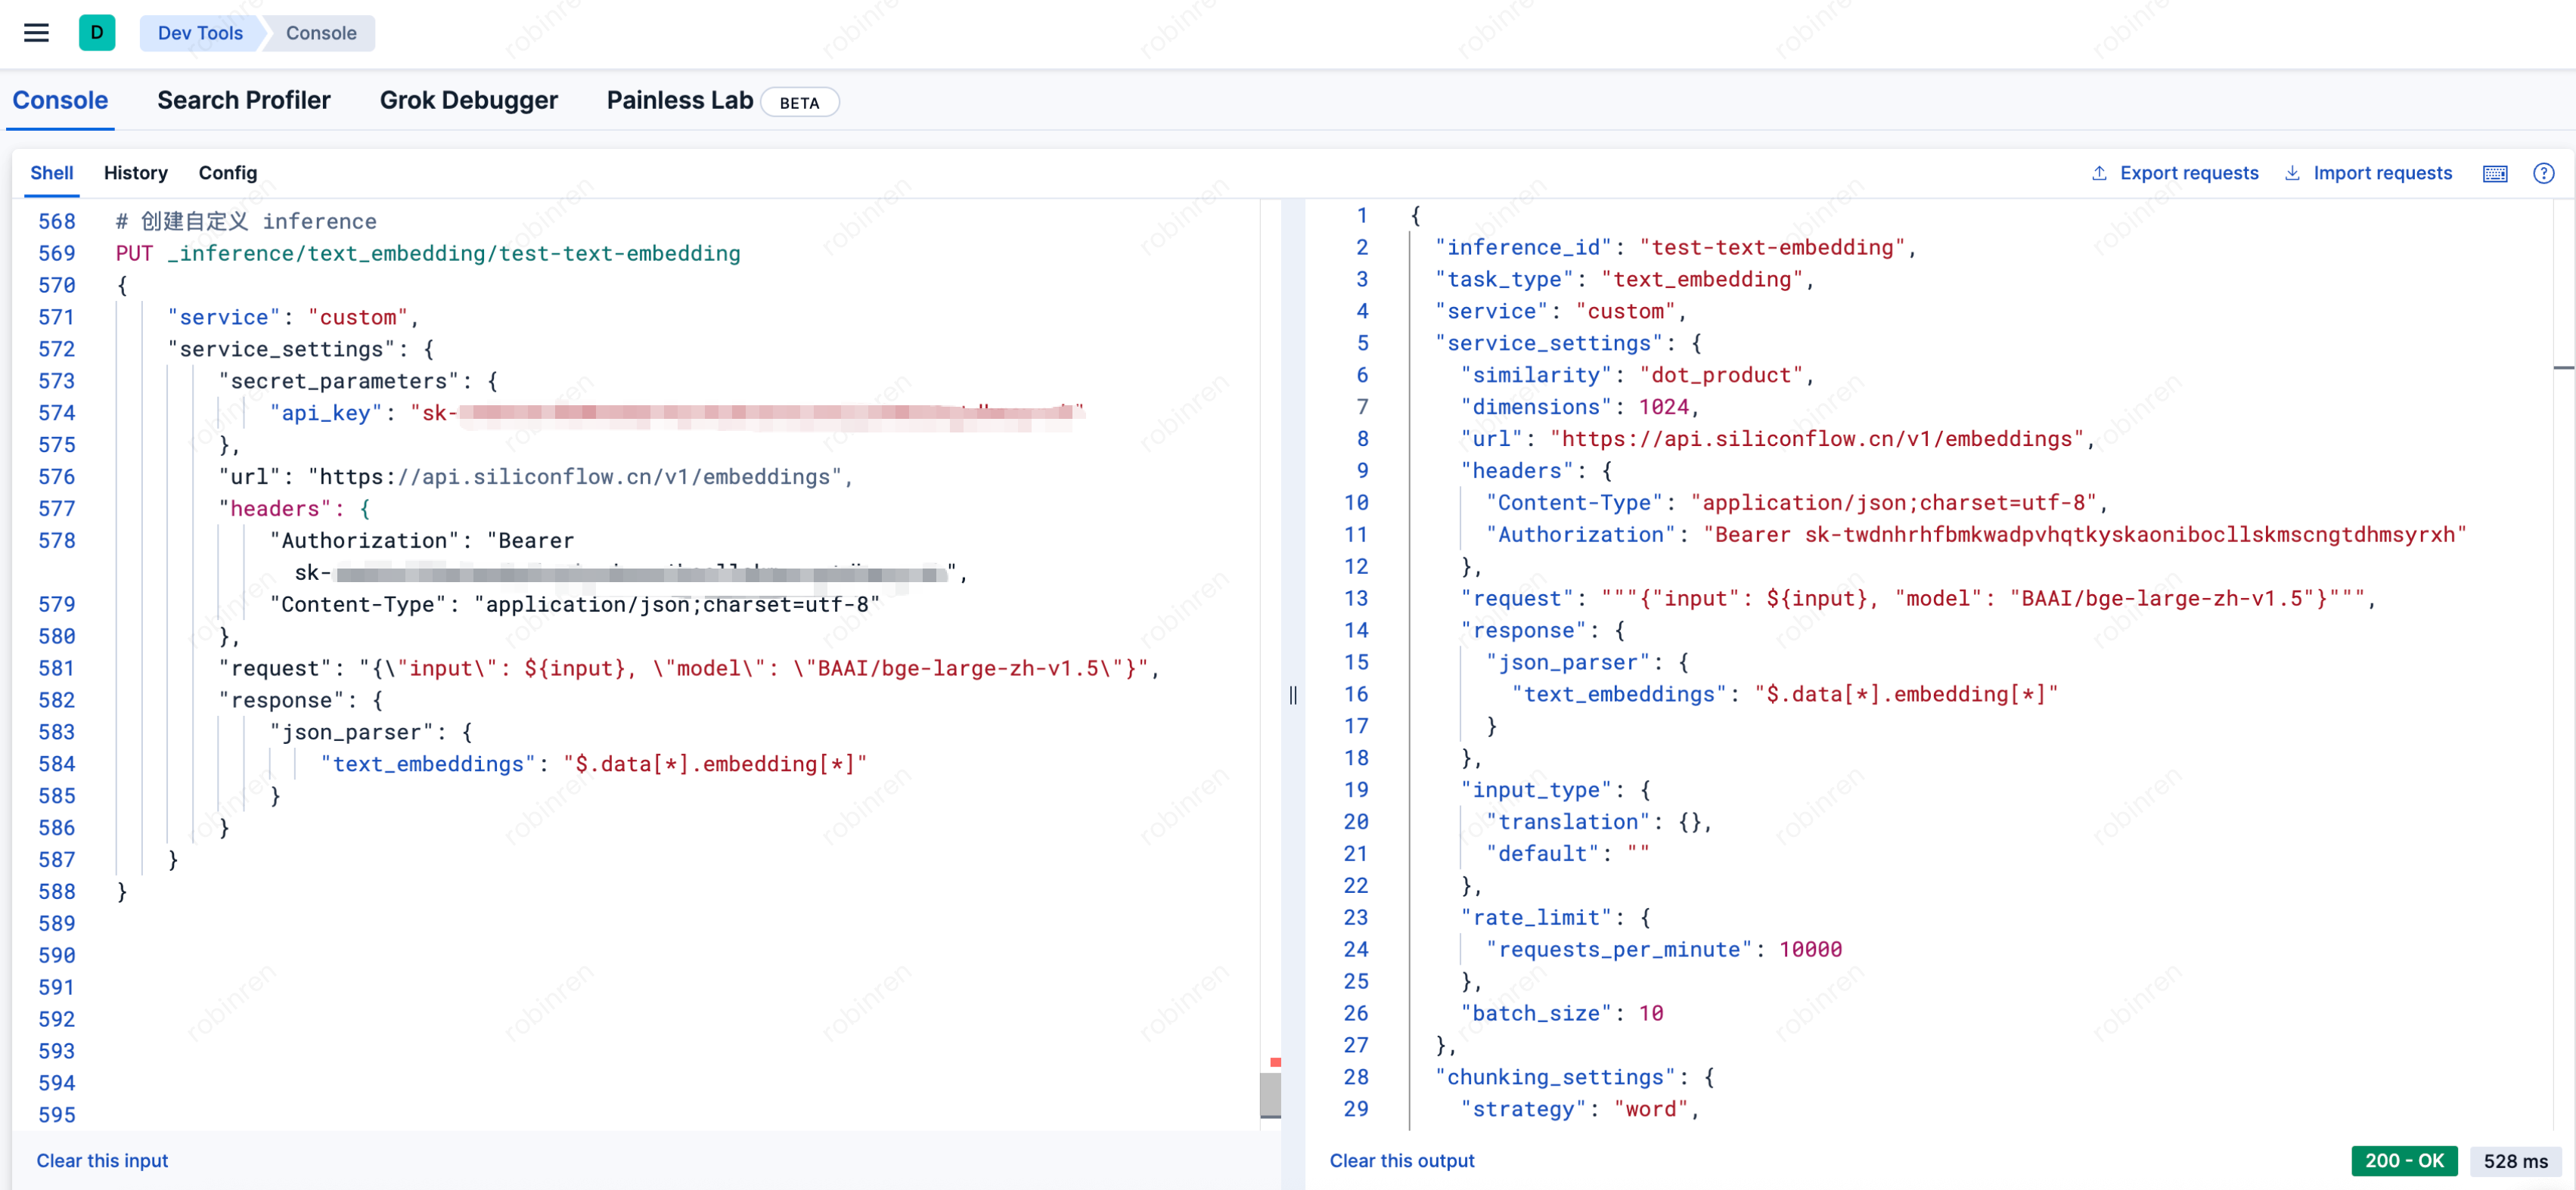Click the Dev Tools breadcrumb
Viewport: 2576px width, 1190px height.
coord(200,33)
